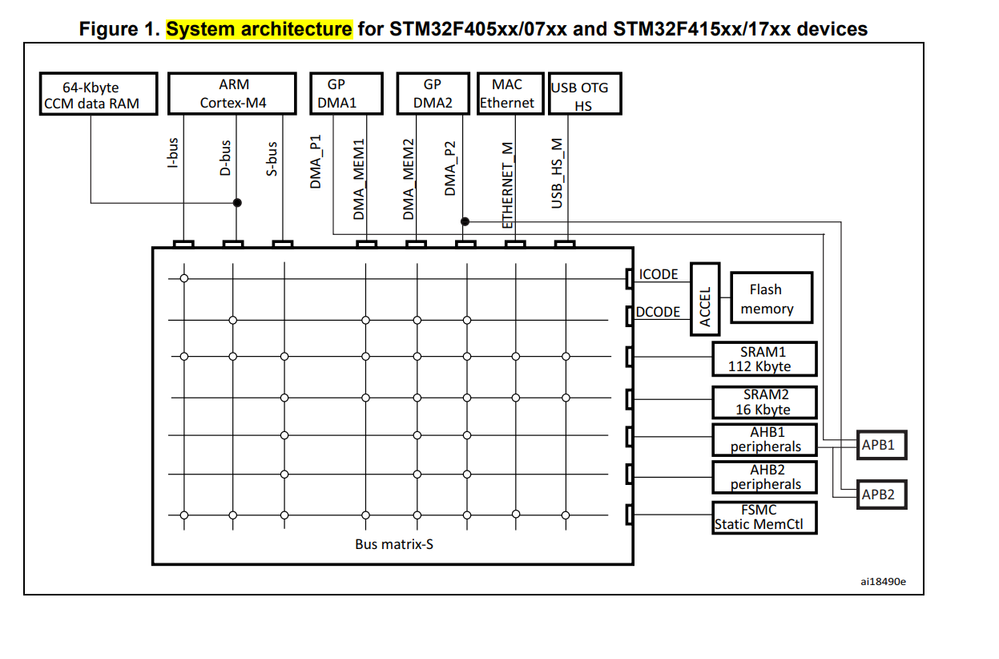This screenshot has width=999, height=659.
Task: Click the 'ICODE' port label
Action: pos(658,274)
